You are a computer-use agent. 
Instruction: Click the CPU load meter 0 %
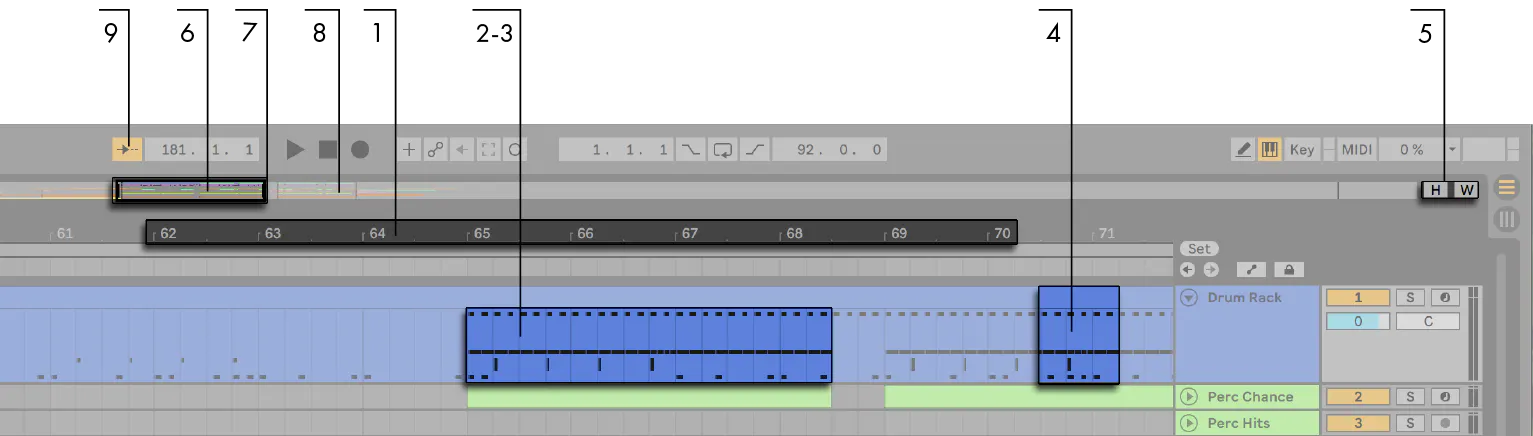point(1411,150)
